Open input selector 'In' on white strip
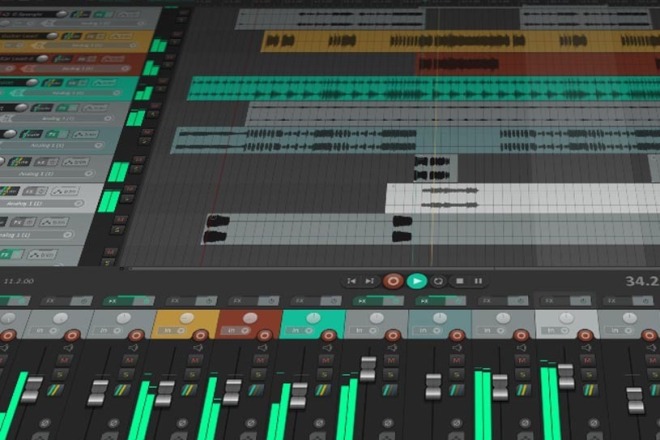Screen dimensions: 660x440 (x=555, y=331)
